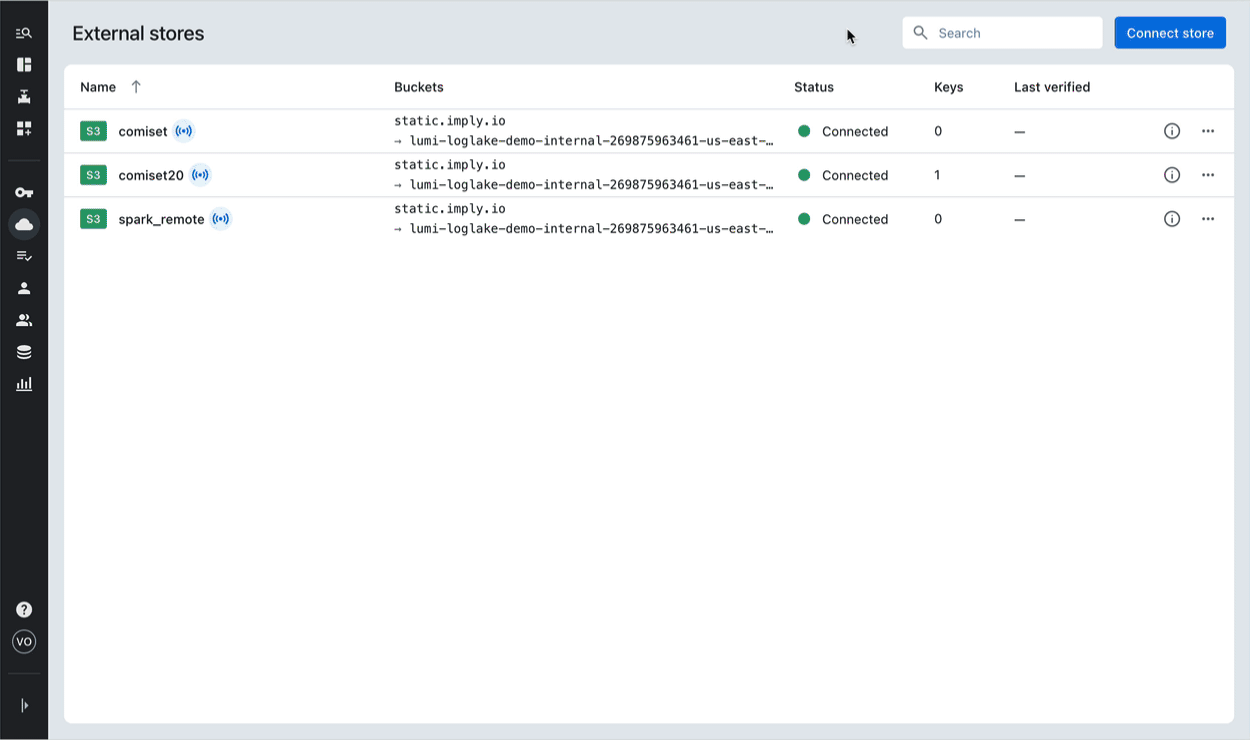The height and width of the screenshot is (740, 1250).
Task: Click the keys count 0 for spark_remote
Action: point(938,219)
